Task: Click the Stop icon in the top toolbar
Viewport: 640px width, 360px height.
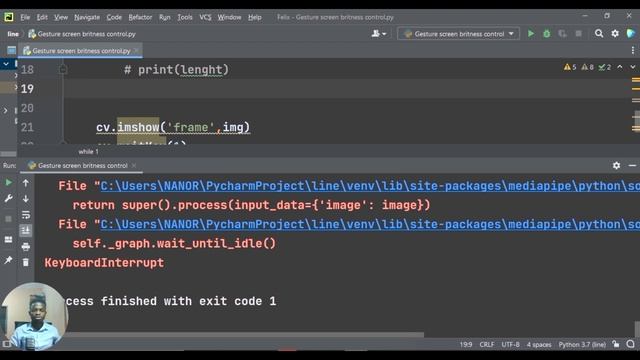Action: pyautogui.click(x=578, y=34)
